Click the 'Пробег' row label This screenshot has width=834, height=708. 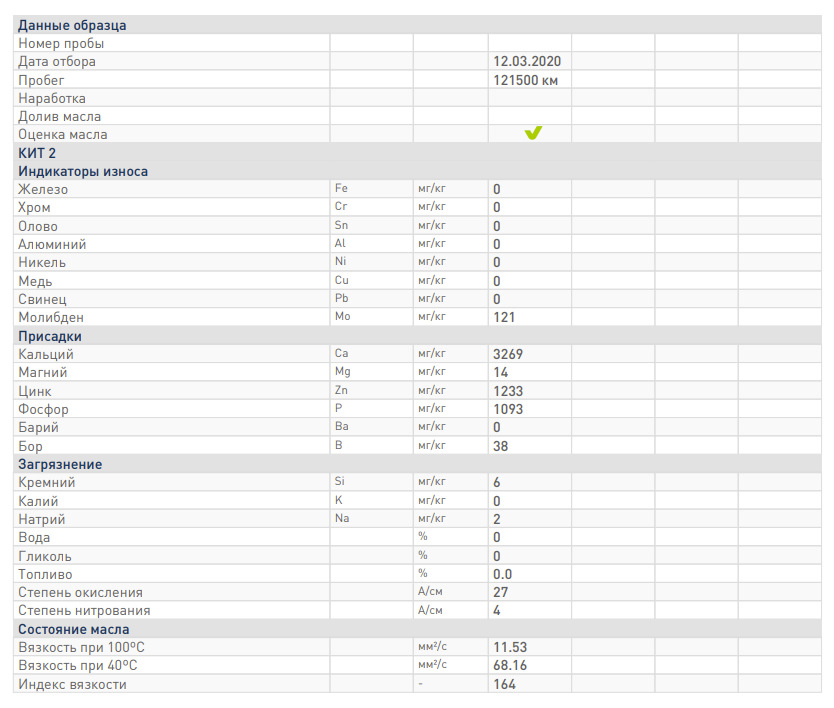click(x=41, y=80)
